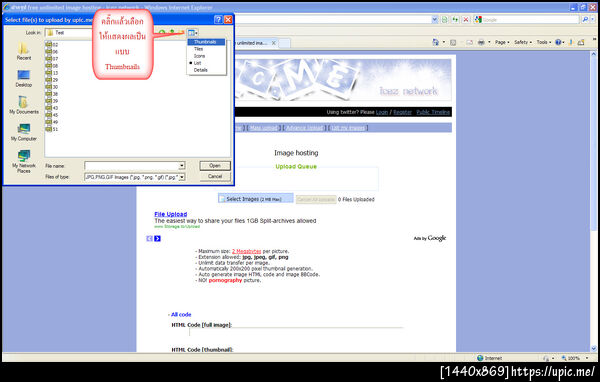
Task: Select image file 06 in list
Action: (x=52, y=52)
